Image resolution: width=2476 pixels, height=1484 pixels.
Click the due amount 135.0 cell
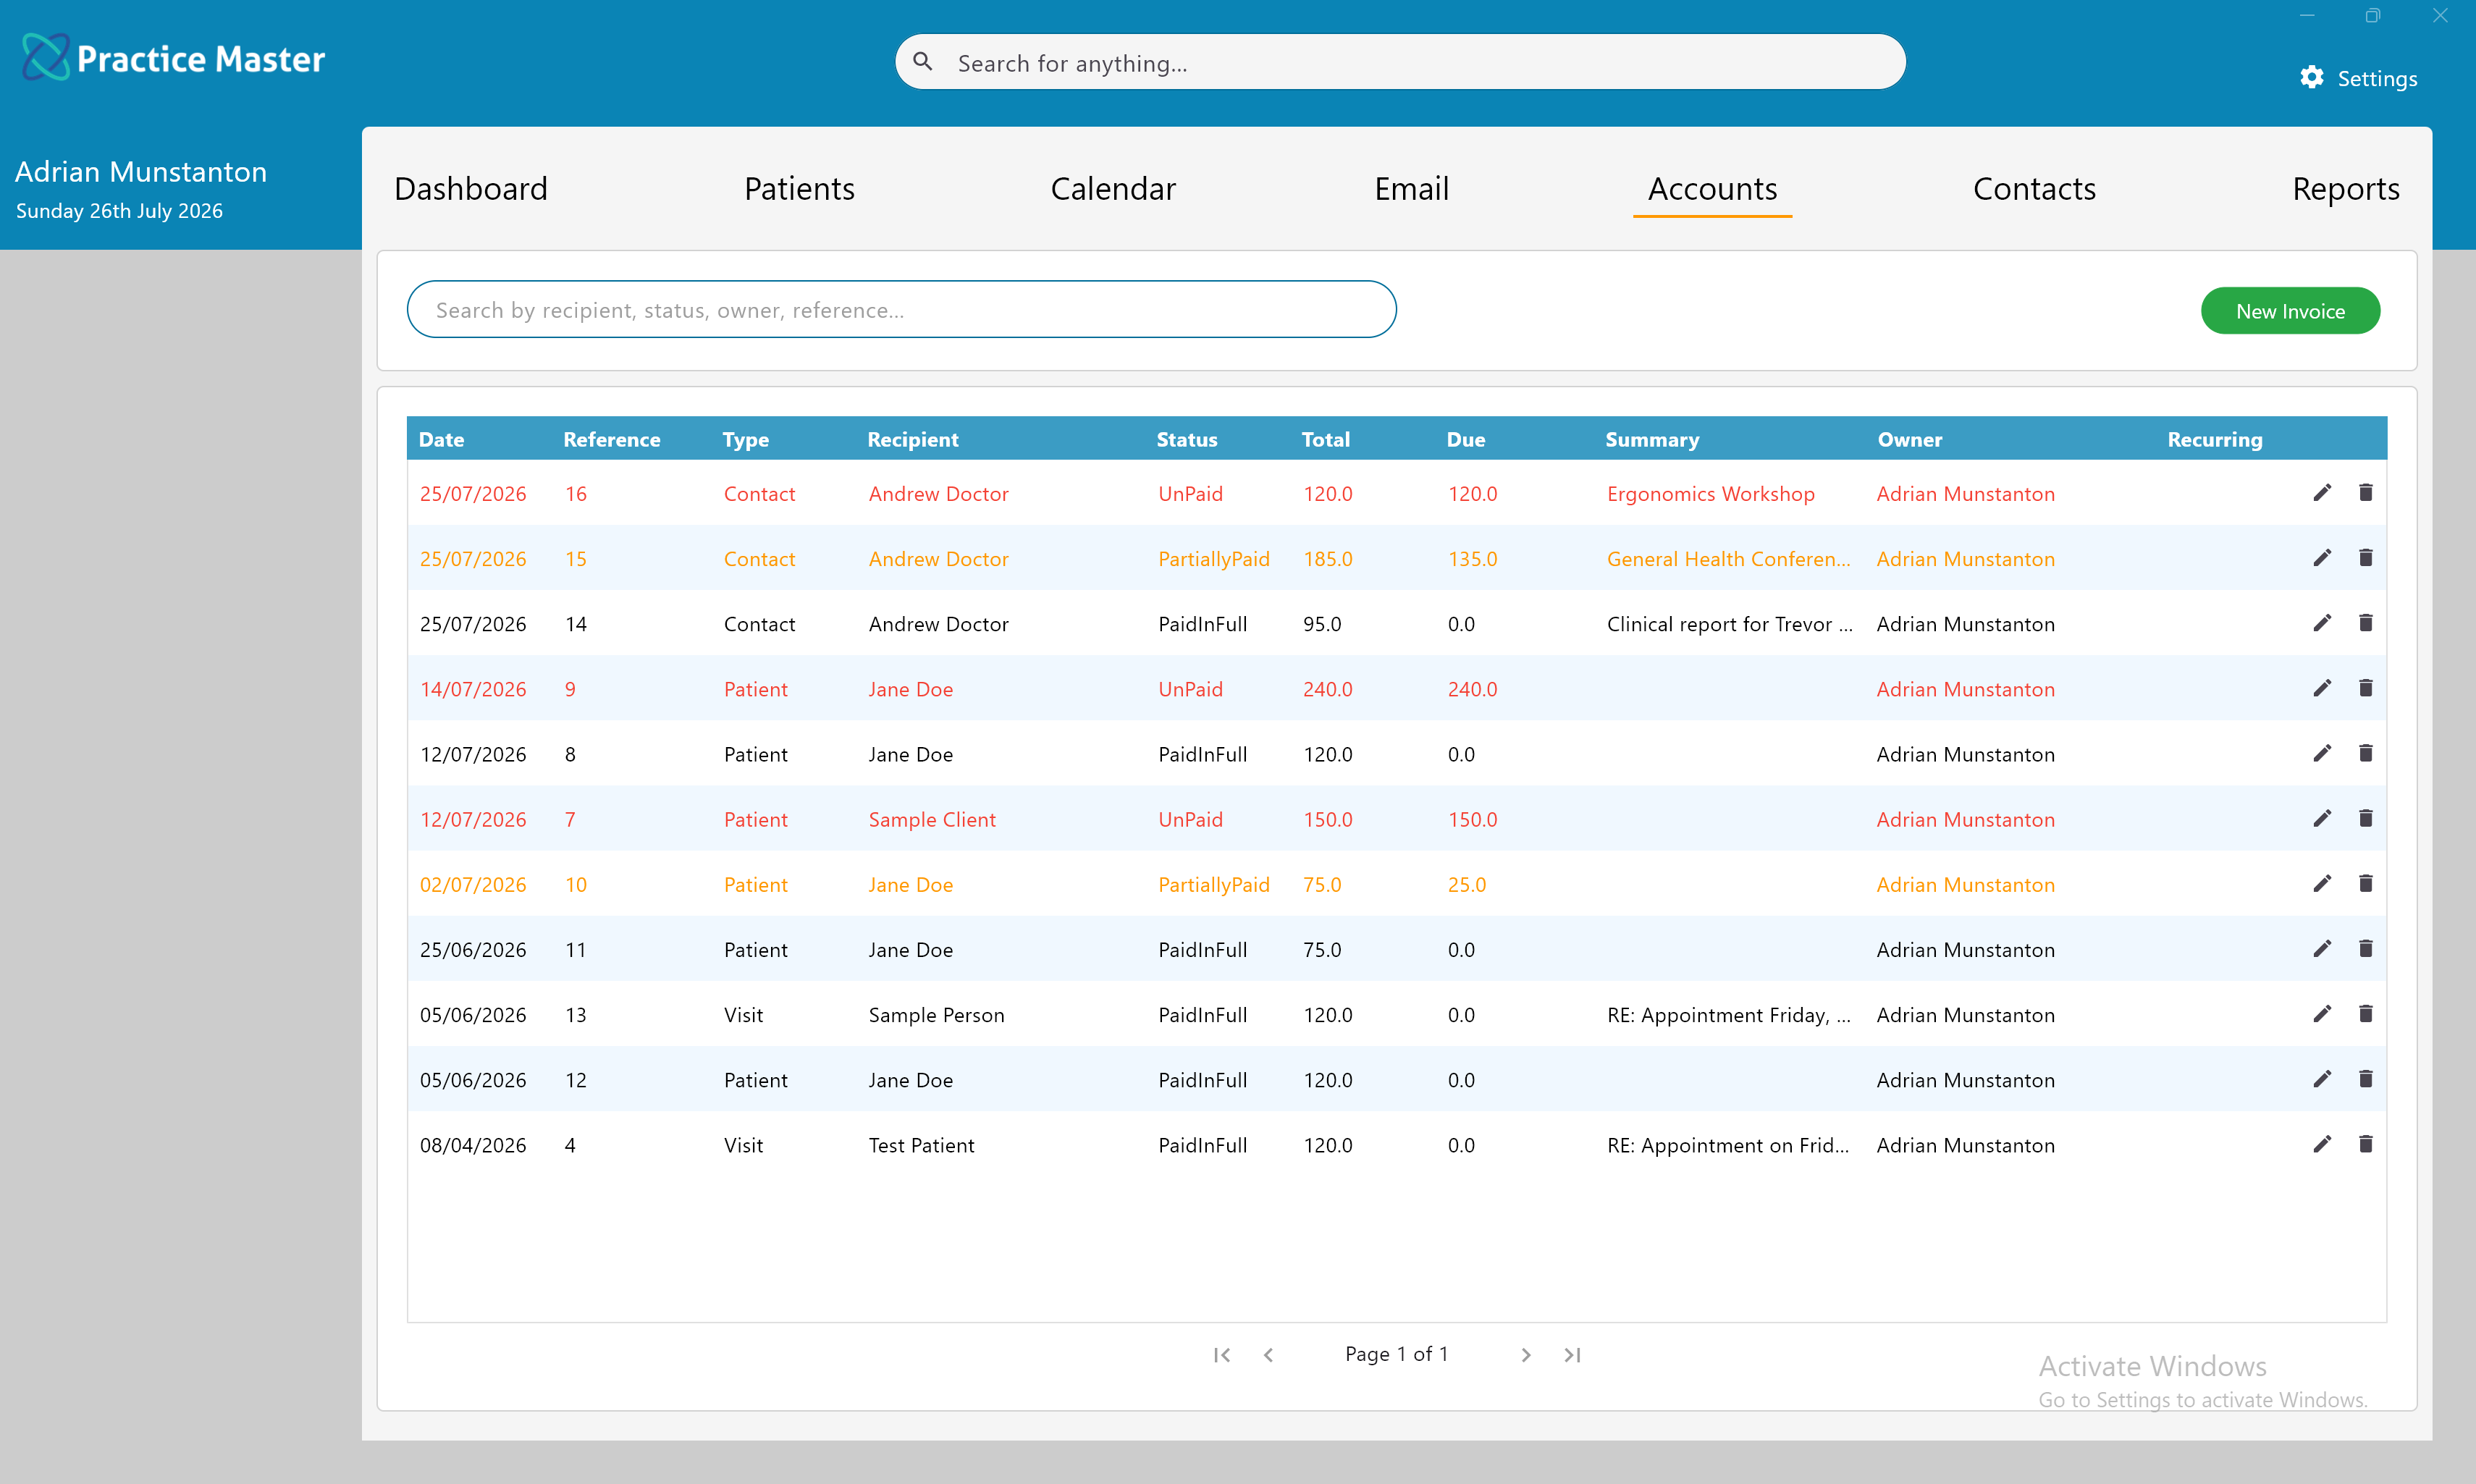1472,559
